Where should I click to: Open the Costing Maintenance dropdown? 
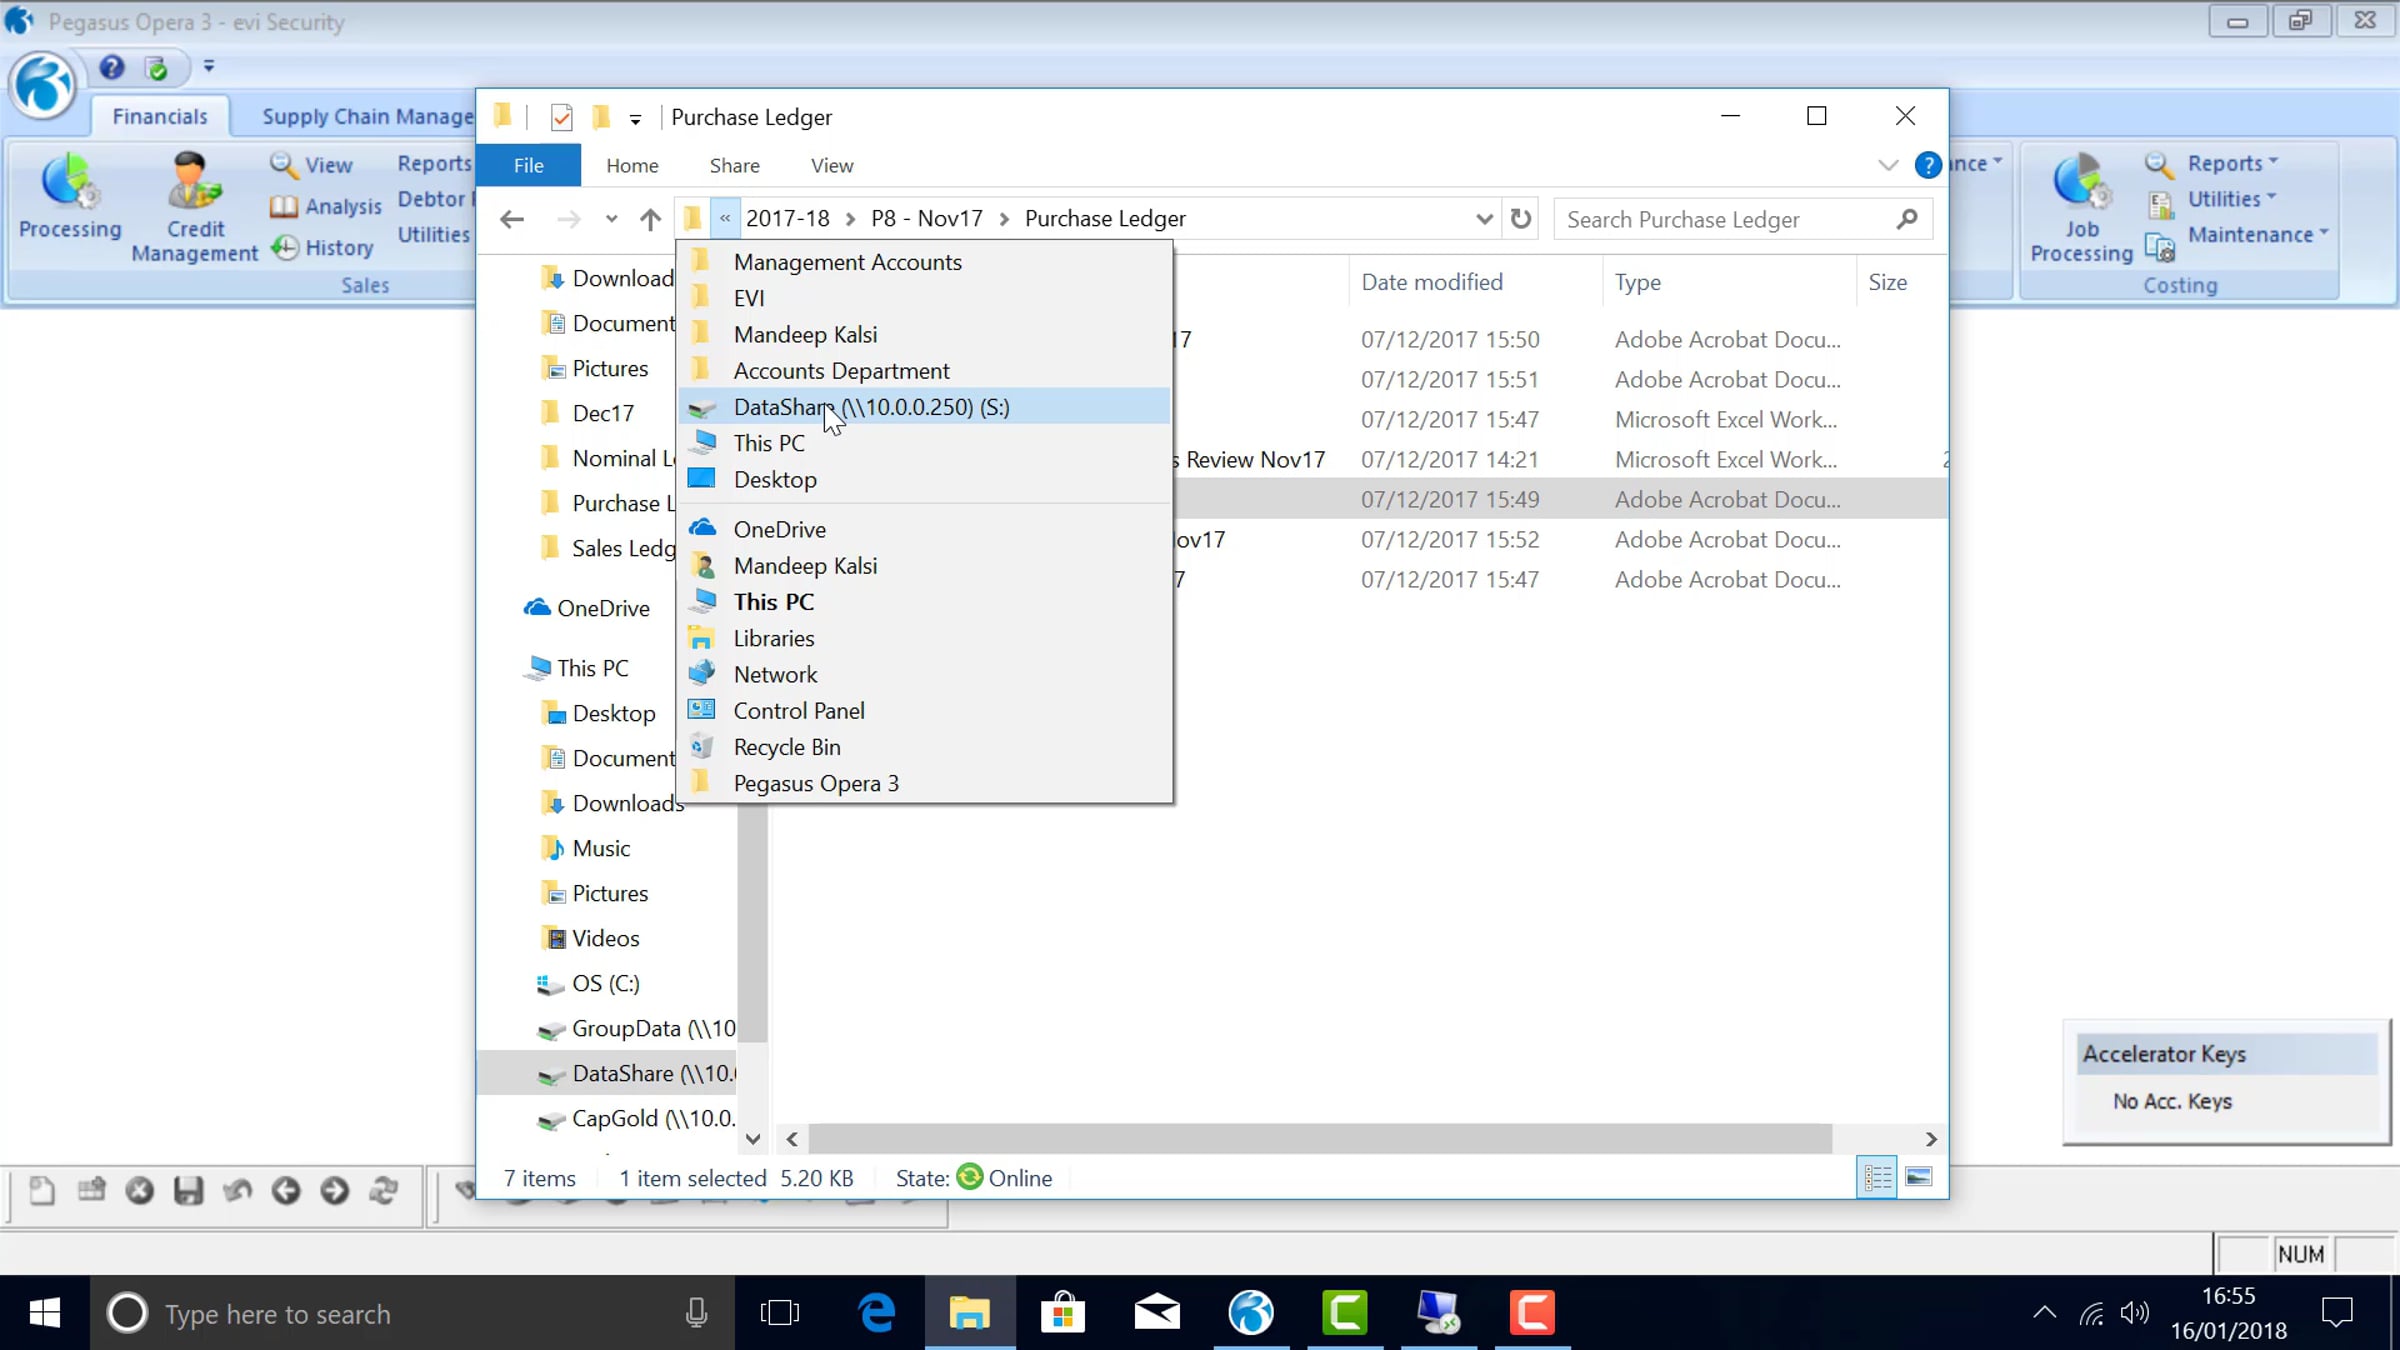[x=2257, y=235]
